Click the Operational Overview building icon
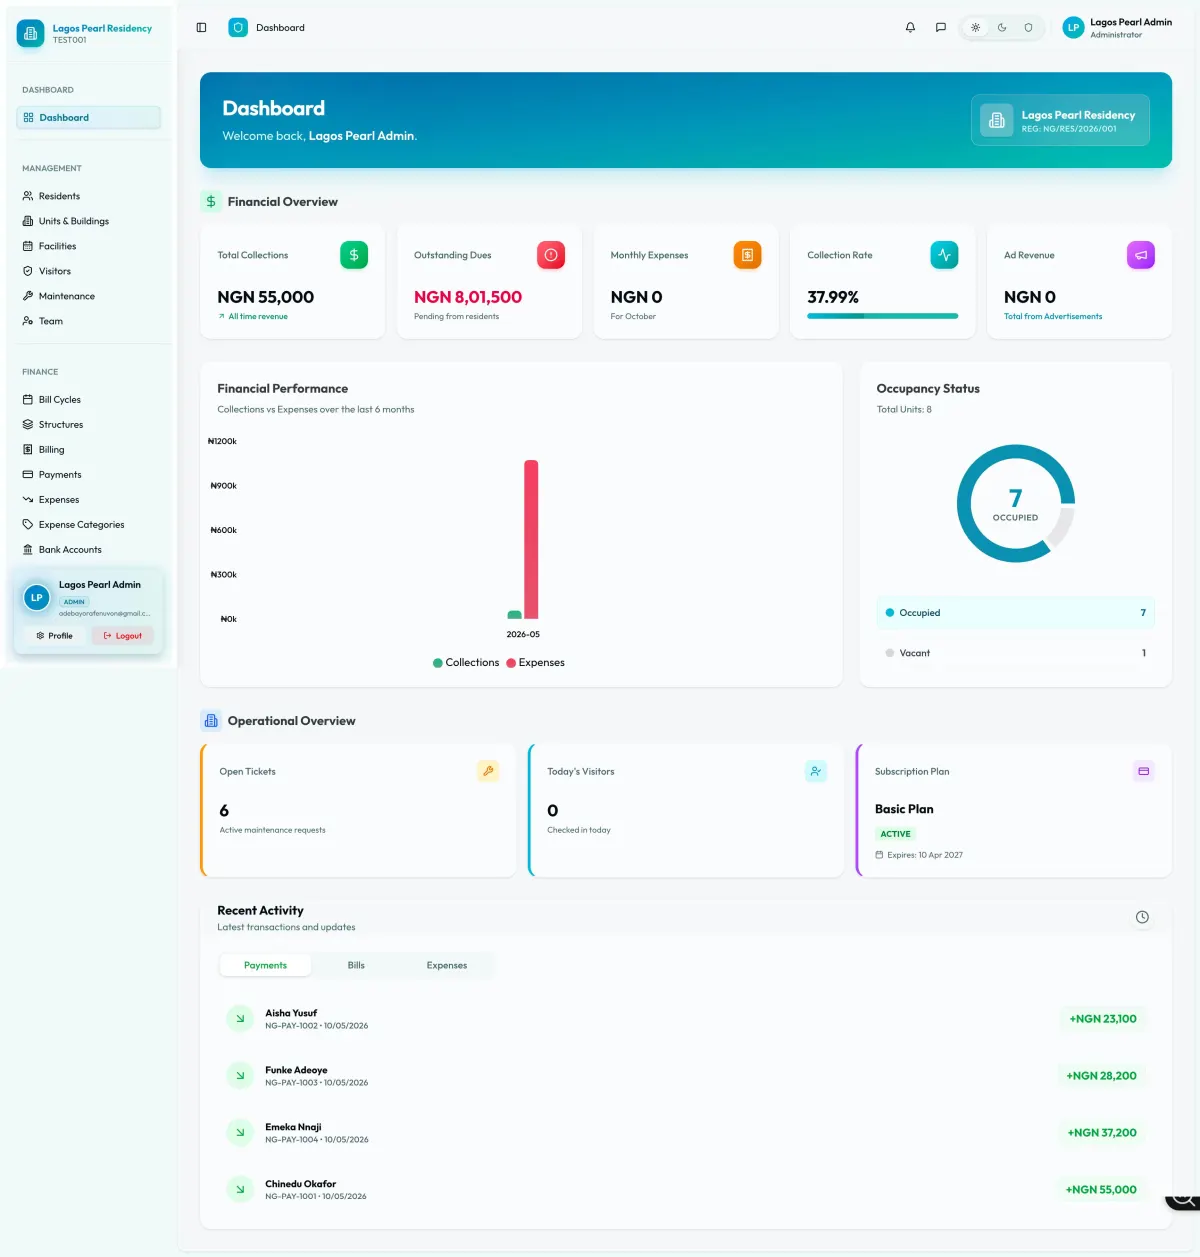The image size is (1200, 1257). [x=211, y=721]
